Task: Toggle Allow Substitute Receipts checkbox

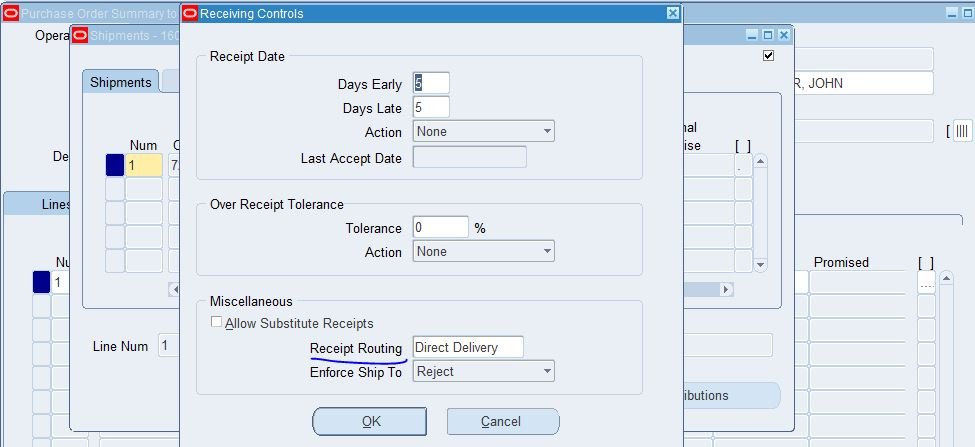Action: [216, 323]
